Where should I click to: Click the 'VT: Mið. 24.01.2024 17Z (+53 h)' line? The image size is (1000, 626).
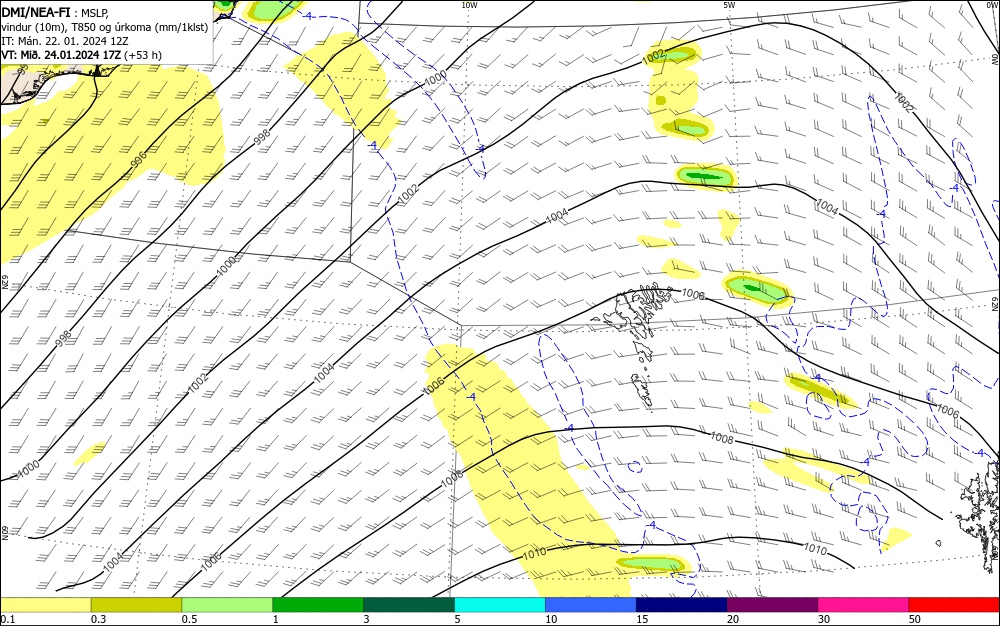point(82,55)
